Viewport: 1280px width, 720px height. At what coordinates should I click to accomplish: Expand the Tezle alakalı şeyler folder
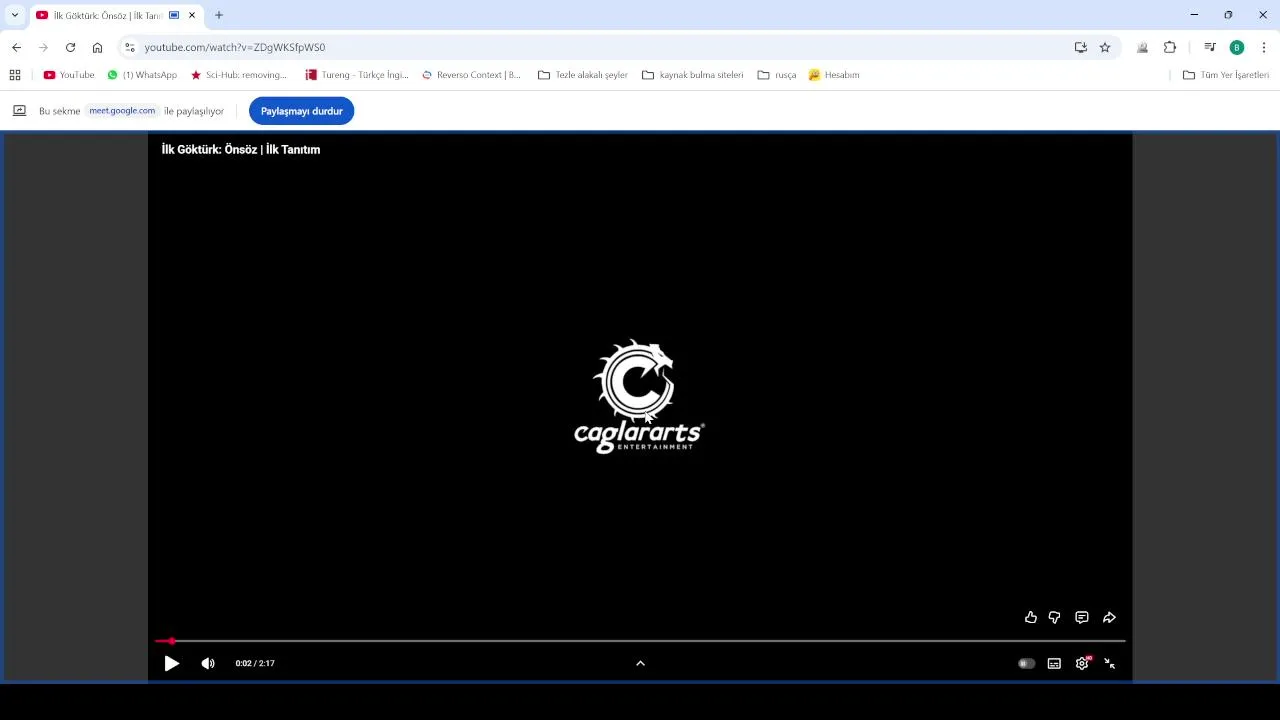click(x=583, y=75)
